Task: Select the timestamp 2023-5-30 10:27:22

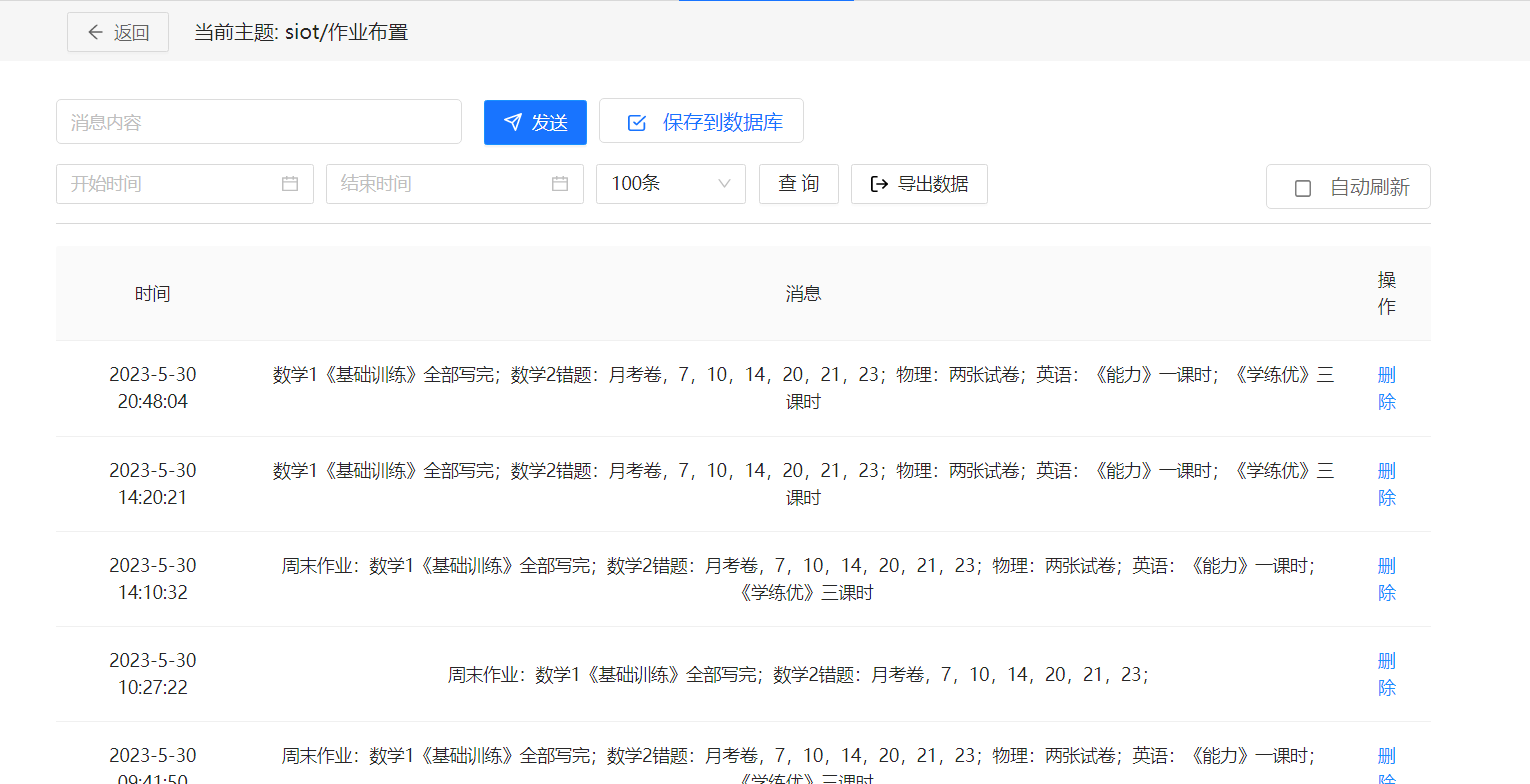Action: point(153,674)
